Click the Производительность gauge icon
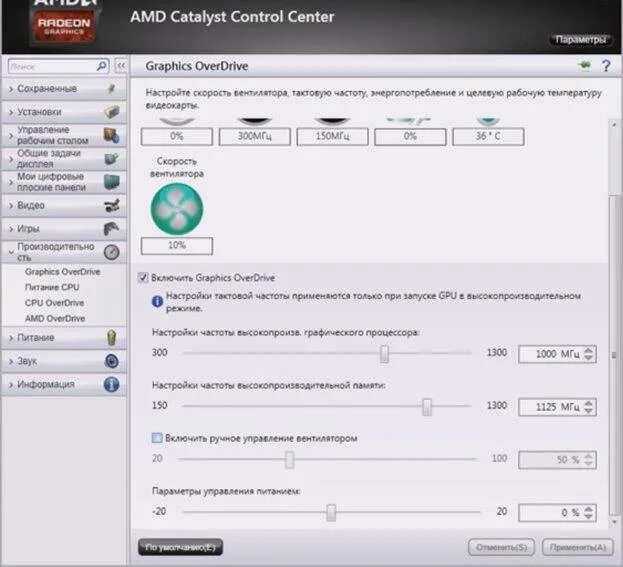623x567 pixels. pyautogui.click(x=112, y=252)
